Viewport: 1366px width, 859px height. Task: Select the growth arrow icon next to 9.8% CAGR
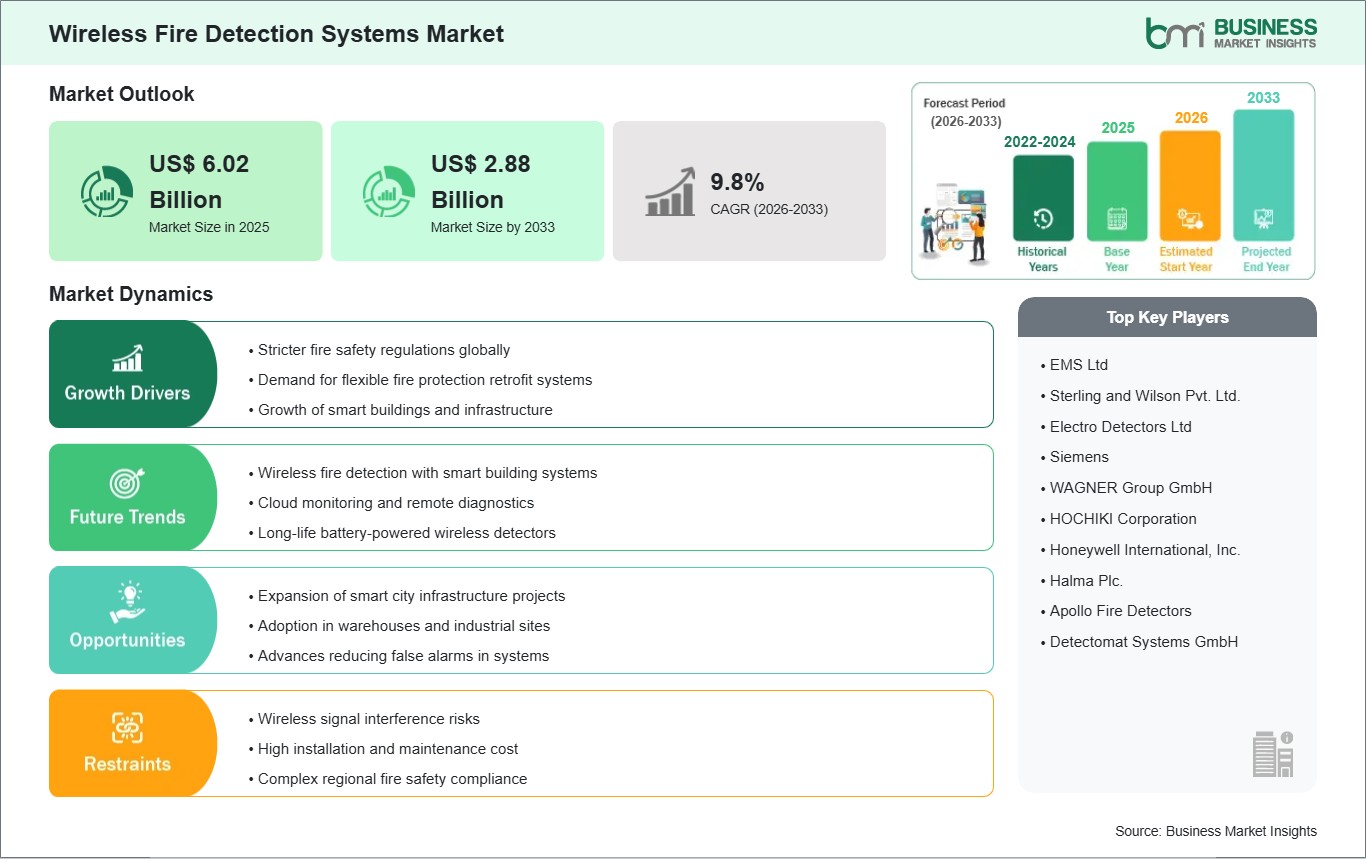(670, 191)
